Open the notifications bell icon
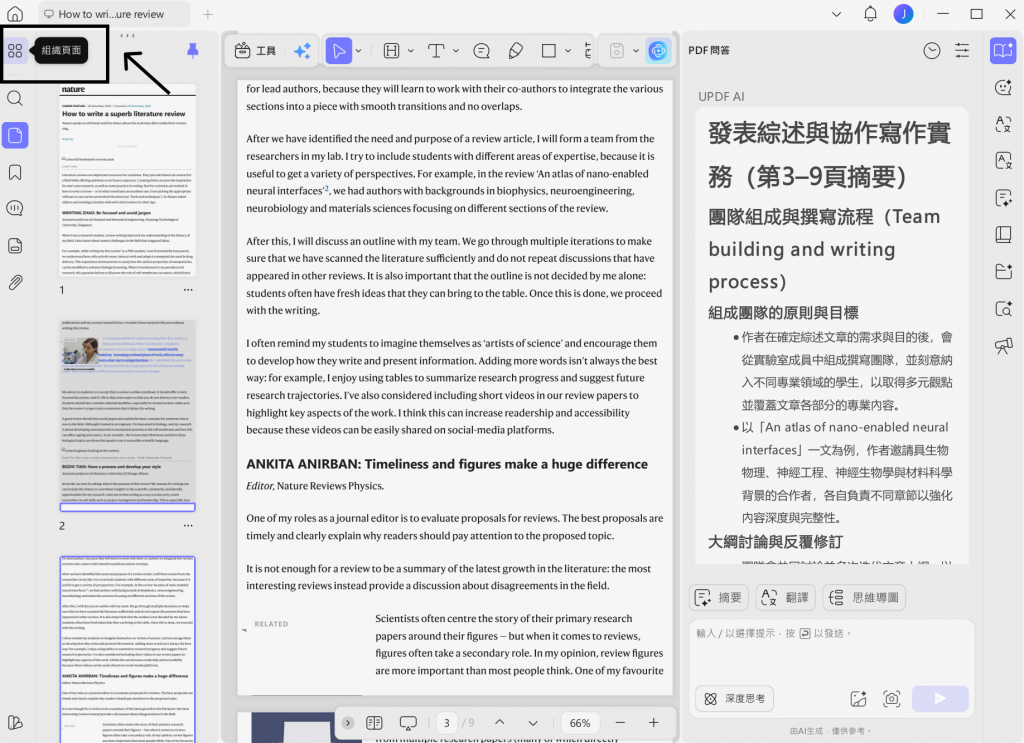 click(871, 14)
